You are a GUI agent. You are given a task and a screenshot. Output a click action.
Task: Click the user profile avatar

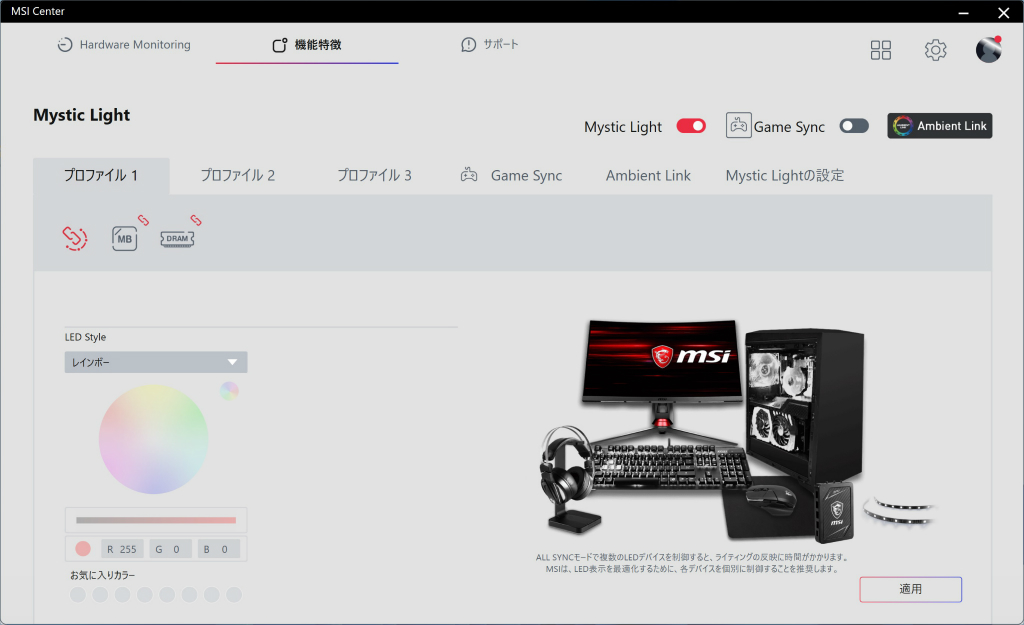point(988,50)
